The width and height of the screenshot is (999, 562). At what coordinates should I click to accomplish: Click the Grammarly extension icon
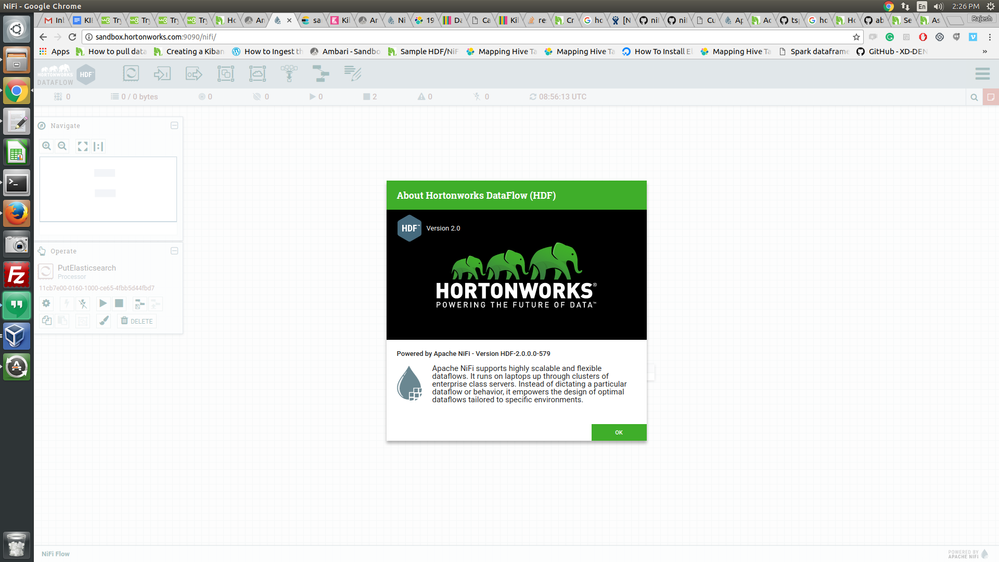pos(889,37)
